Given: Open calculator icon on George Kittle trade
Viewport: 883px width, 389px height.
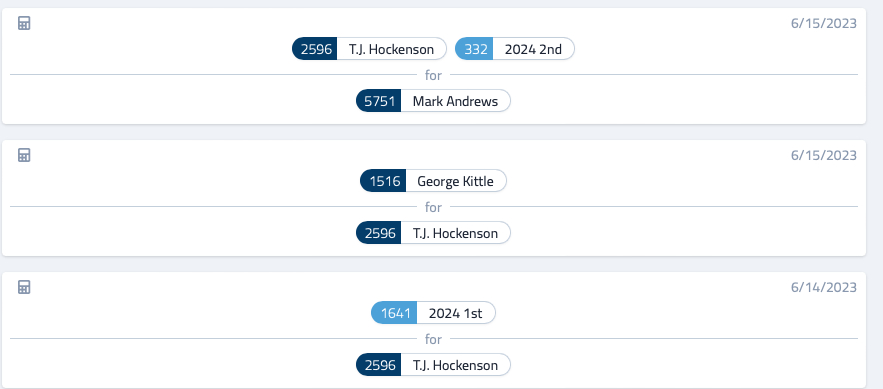Looking at the screenshot, I should (x=24, y=155).
